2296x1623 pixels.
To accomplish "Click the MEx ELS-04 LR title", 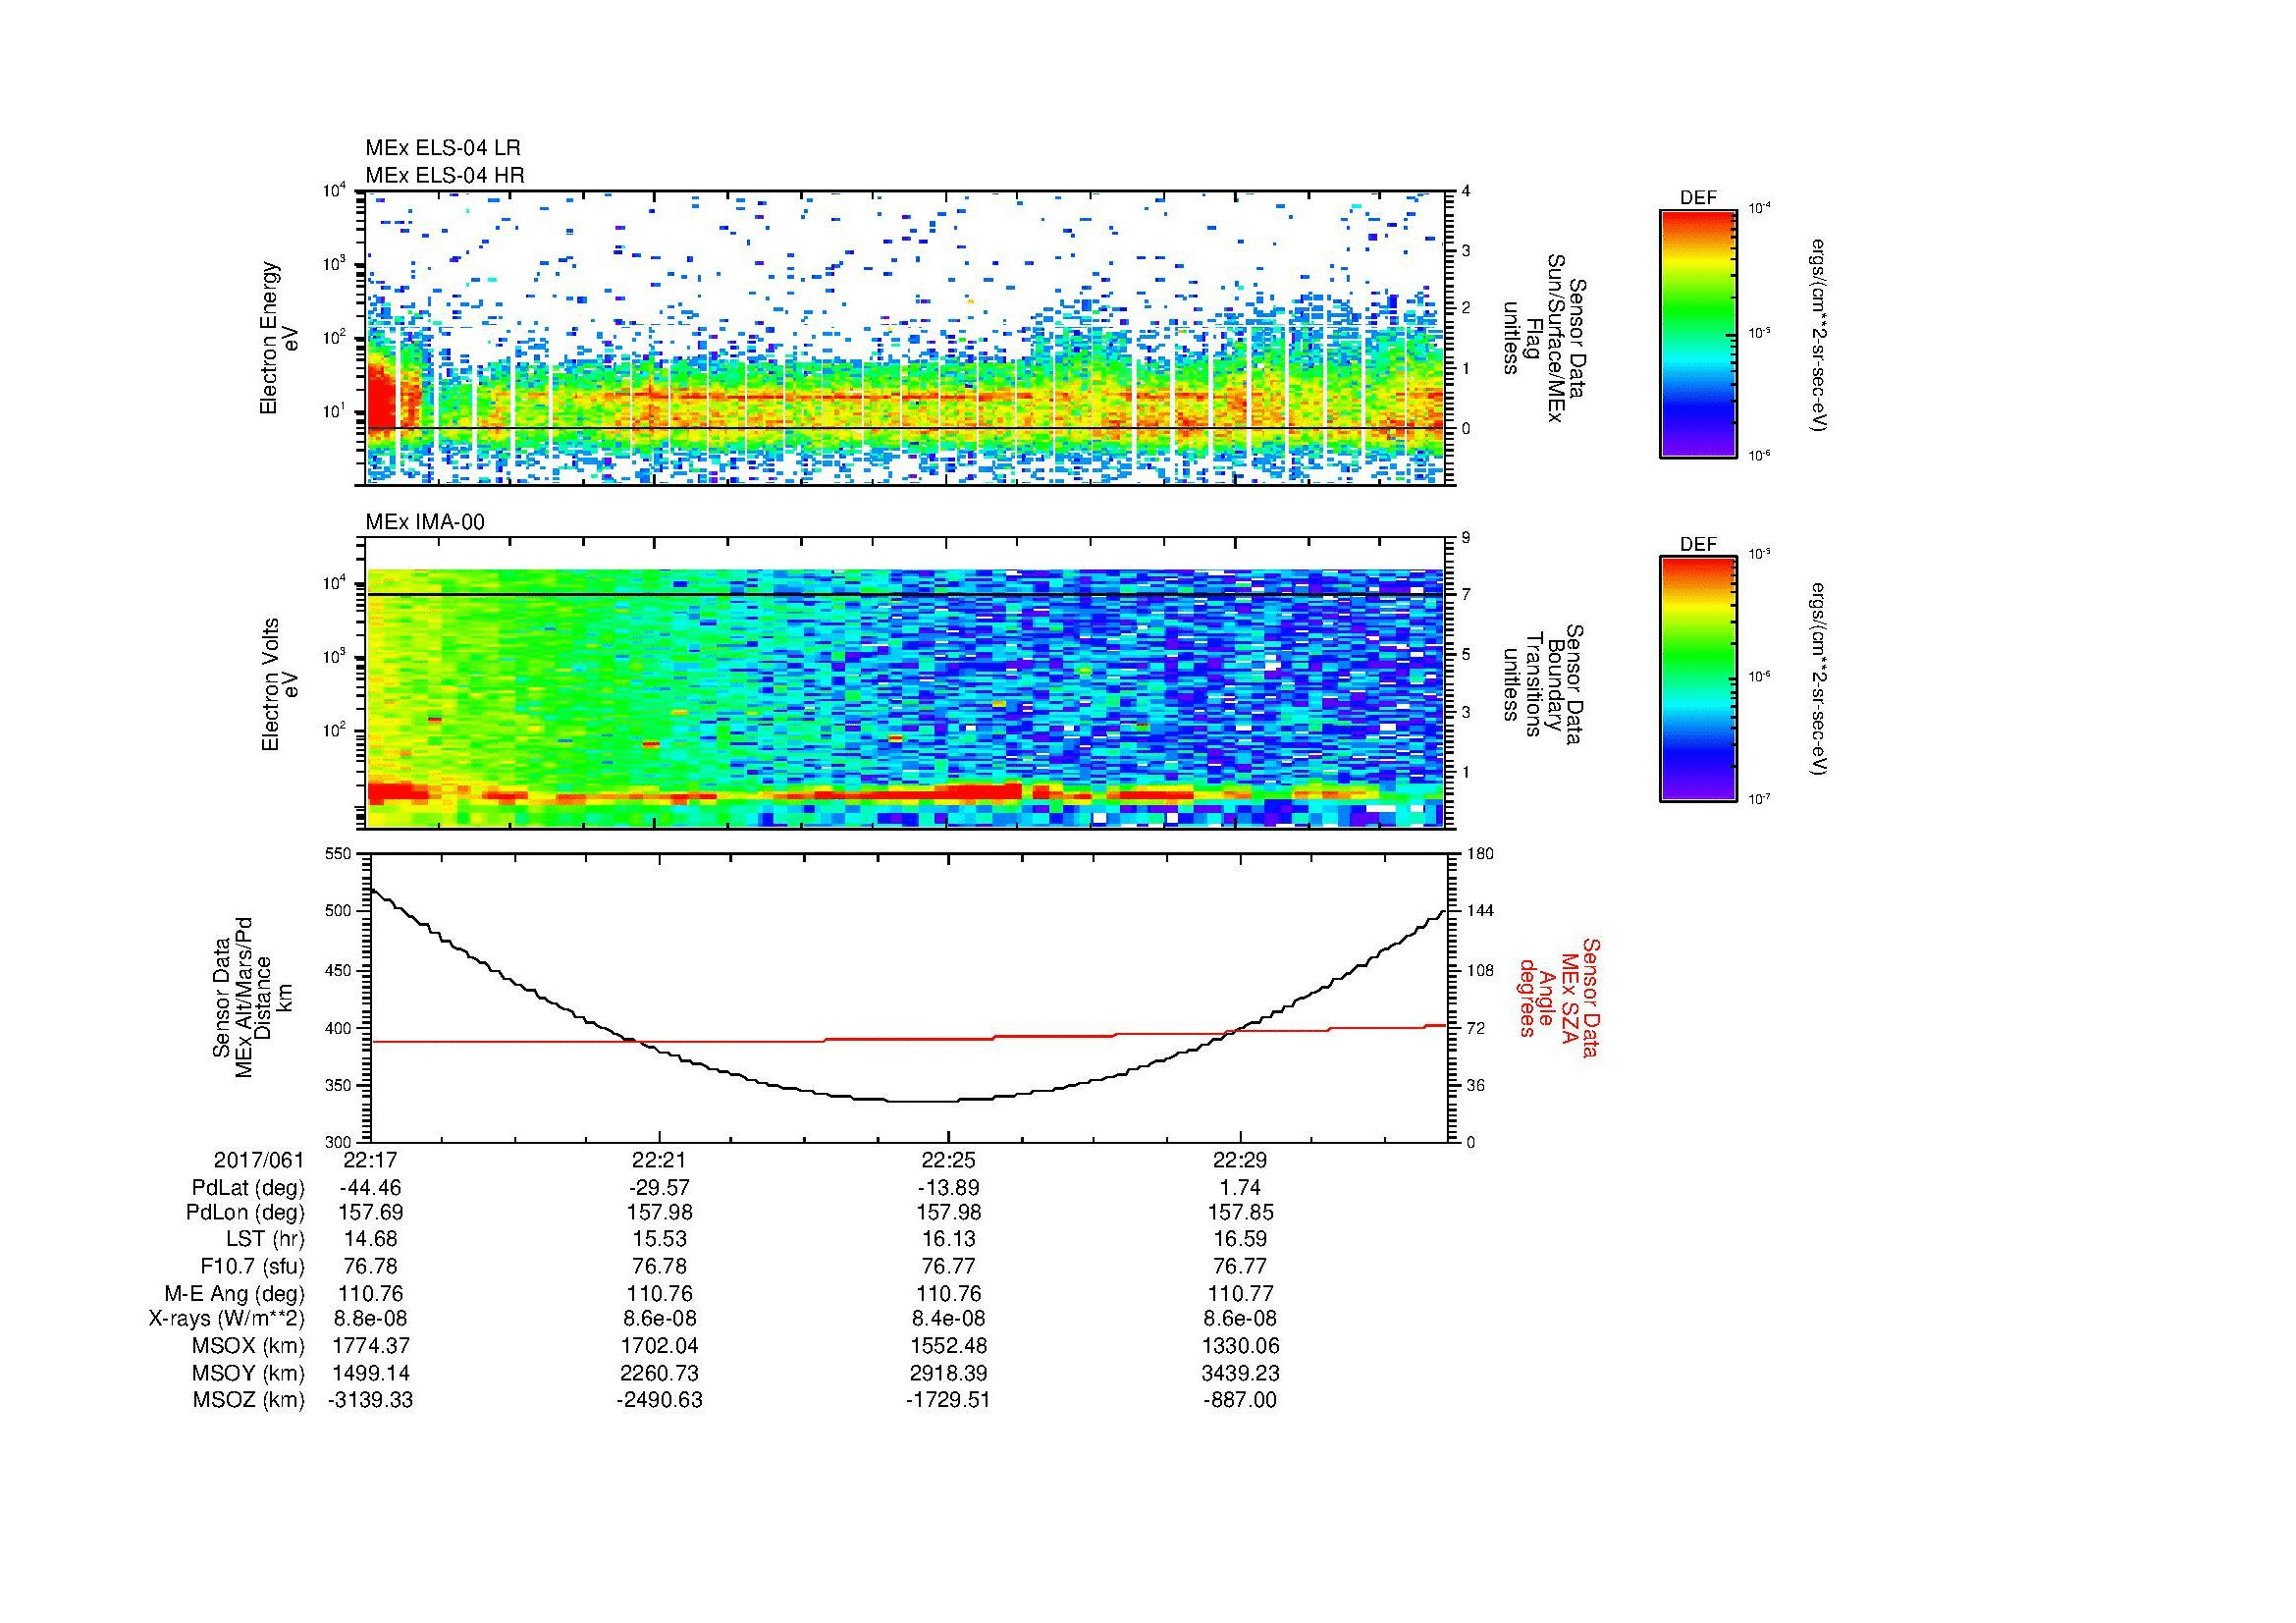I will point(443,148).
